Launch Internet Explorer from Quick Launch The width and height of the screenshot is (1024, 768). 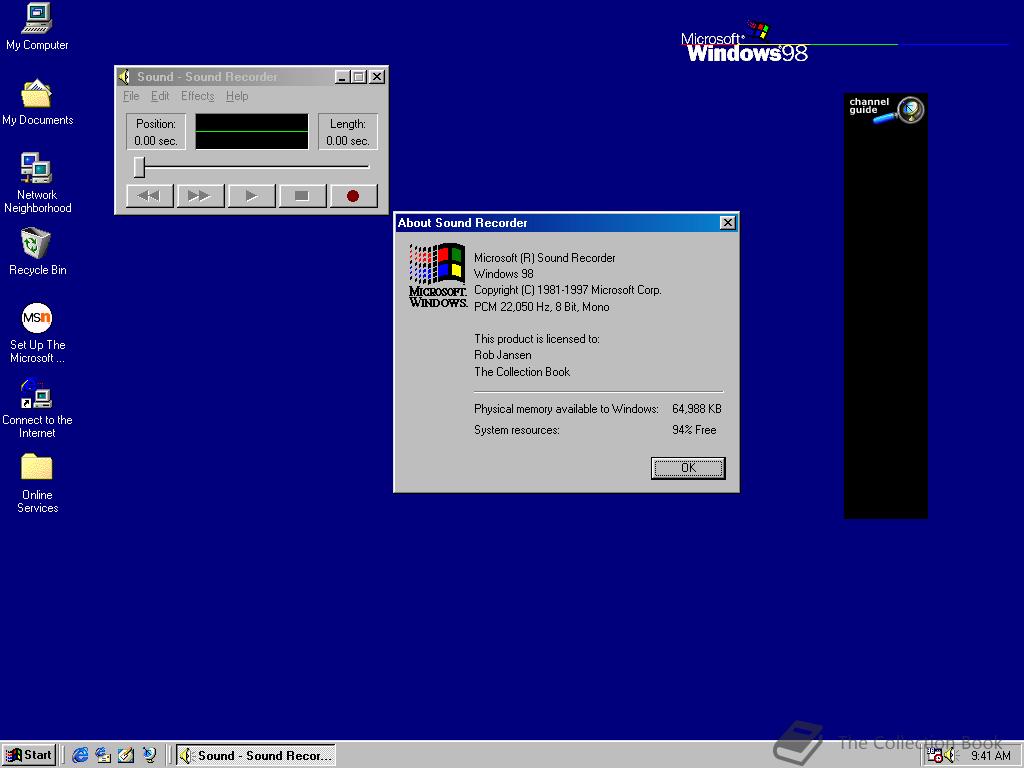click(80, 755)
